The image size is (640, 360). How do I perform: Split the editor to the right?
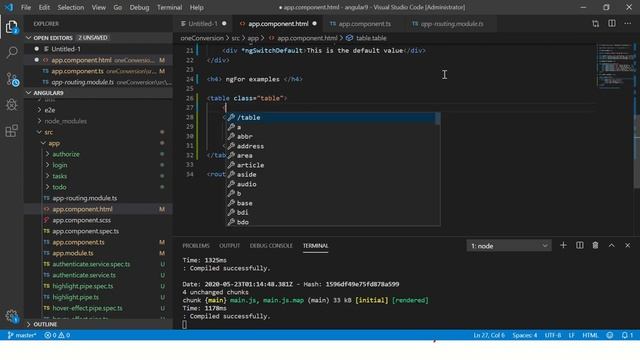(611, 24)
